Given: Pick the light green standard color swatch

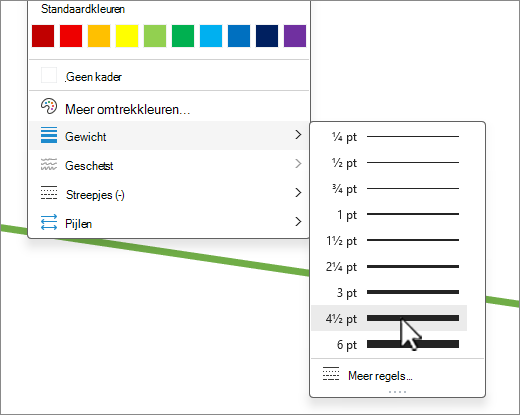Looking at the screenshot, I should pyautogui.click(x=155, y=36).
